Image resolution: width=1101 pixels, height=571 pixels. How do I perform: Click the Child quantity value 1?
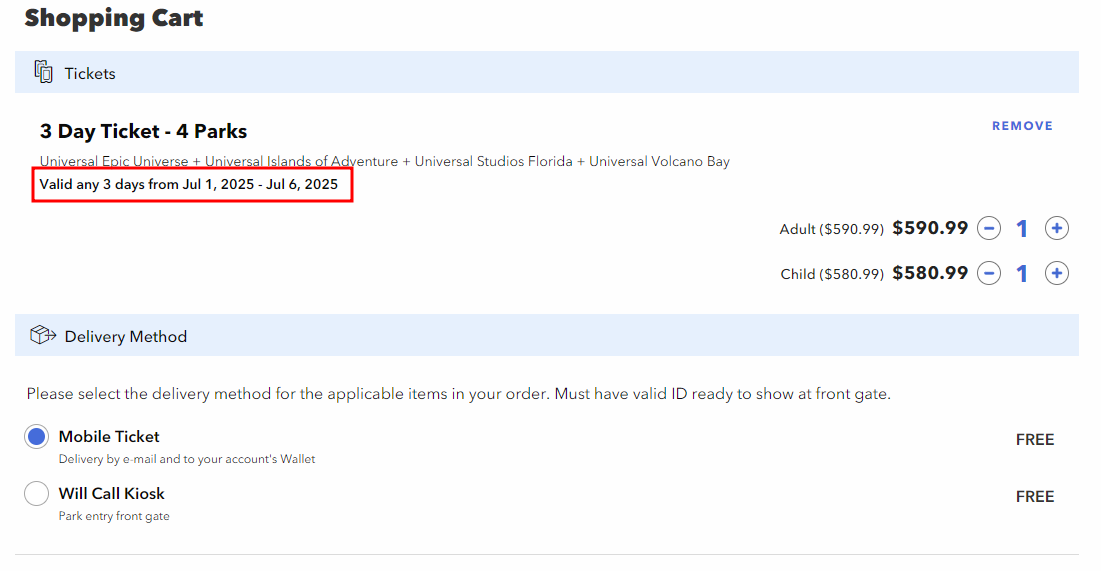coord(1022,274)
